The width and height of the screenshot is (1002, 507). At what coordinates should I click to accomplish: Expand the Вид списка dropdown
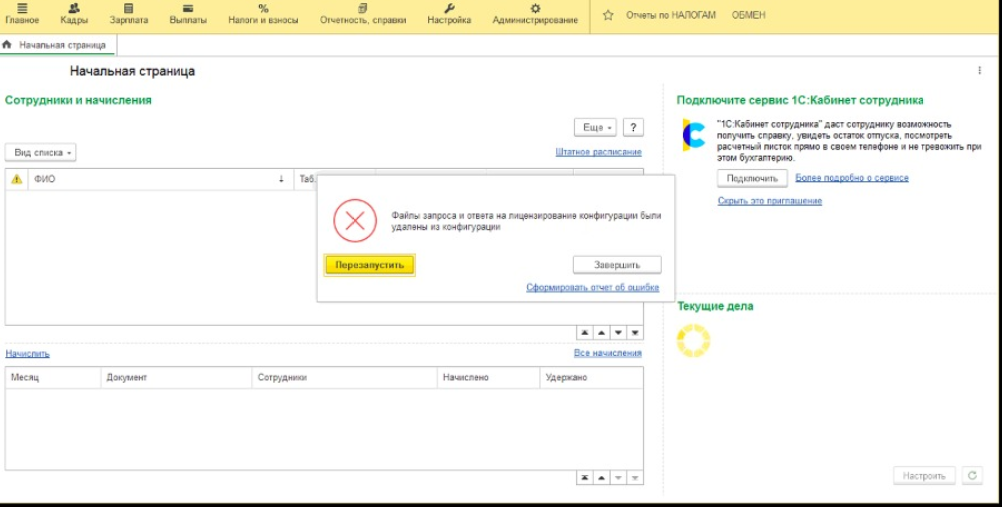(41, 153)
